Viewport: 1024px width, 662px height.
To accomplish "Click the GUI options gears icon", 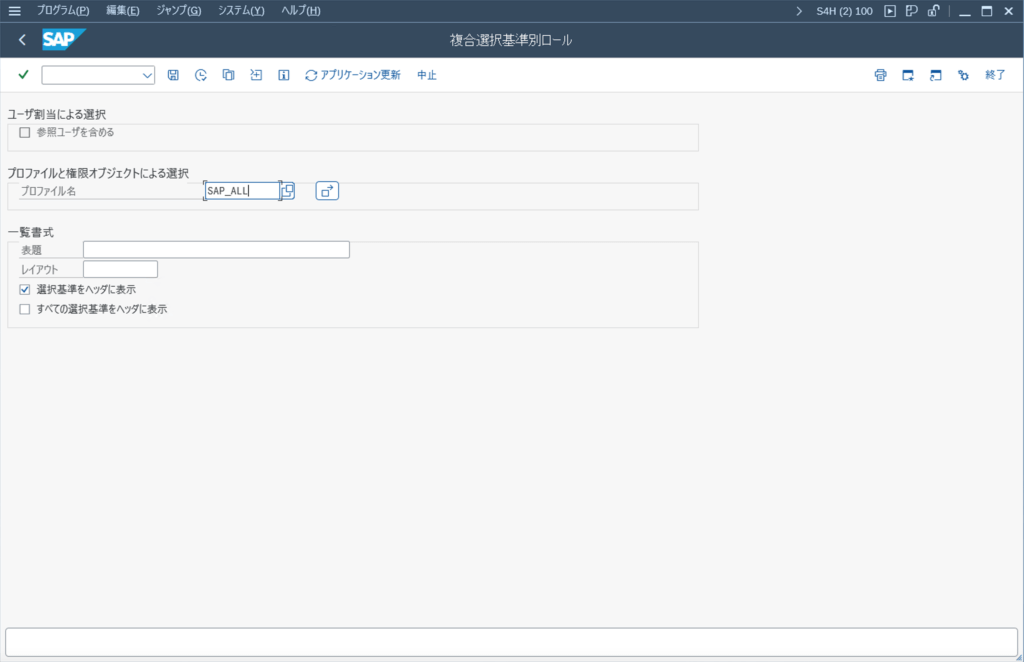I will point(963,74).
